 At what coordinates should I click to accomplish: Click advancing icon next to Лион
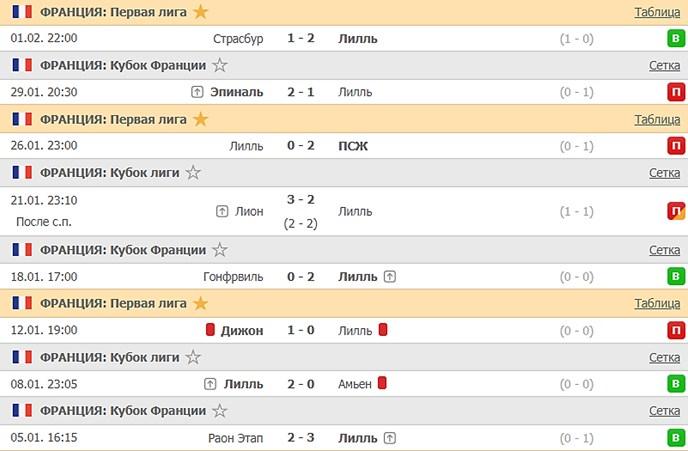click(223, 212)
